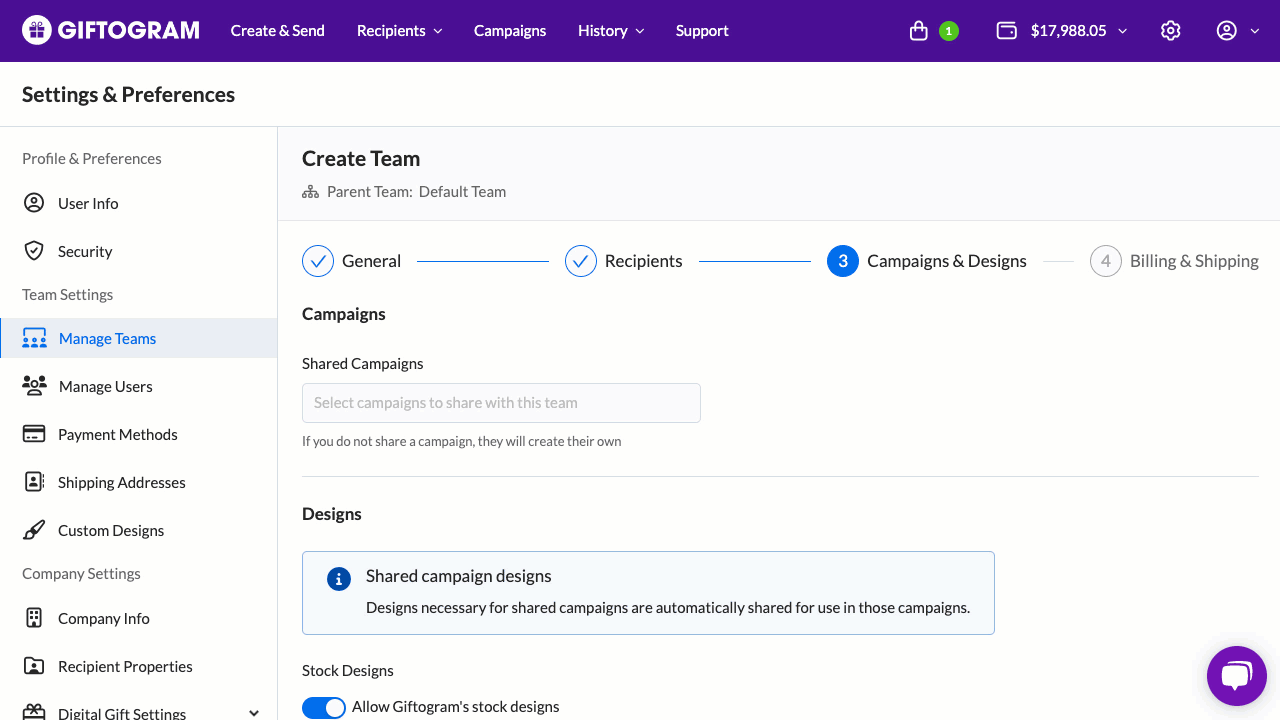
Task: Open the user account profile dropdown
Action: tap(1237, 31)
